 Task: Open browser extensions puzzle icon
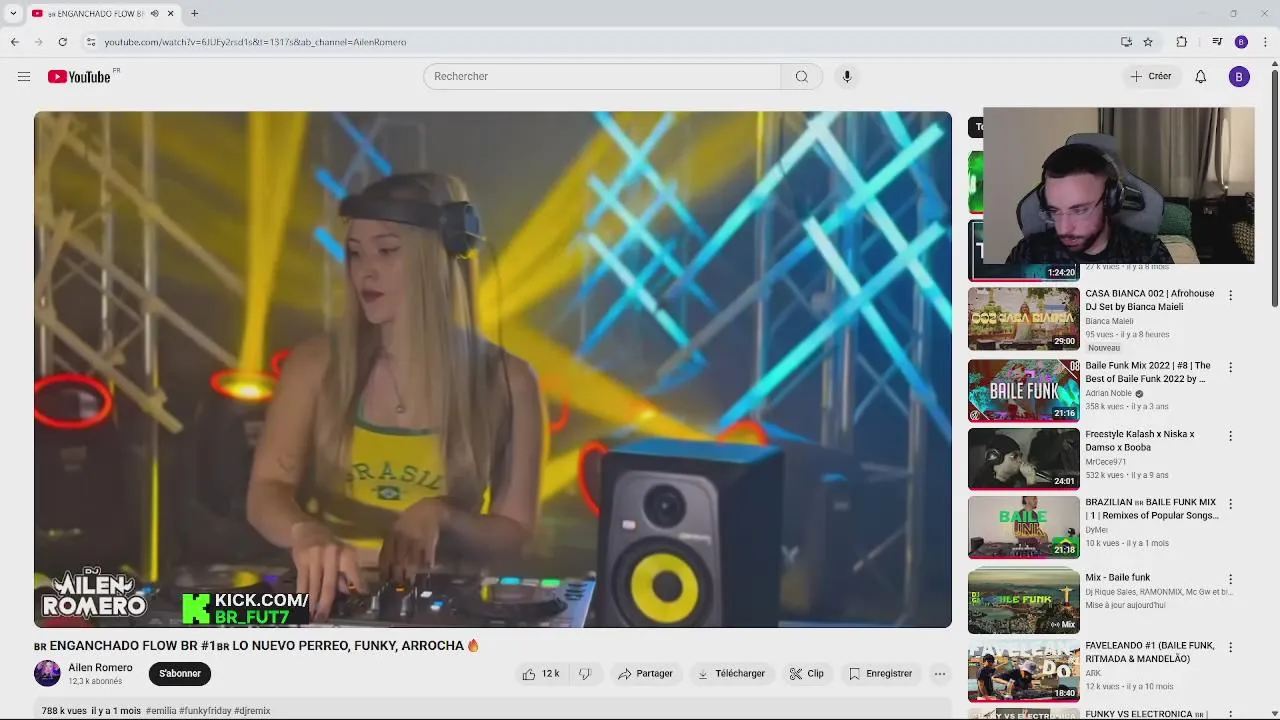click(1181, 42)
